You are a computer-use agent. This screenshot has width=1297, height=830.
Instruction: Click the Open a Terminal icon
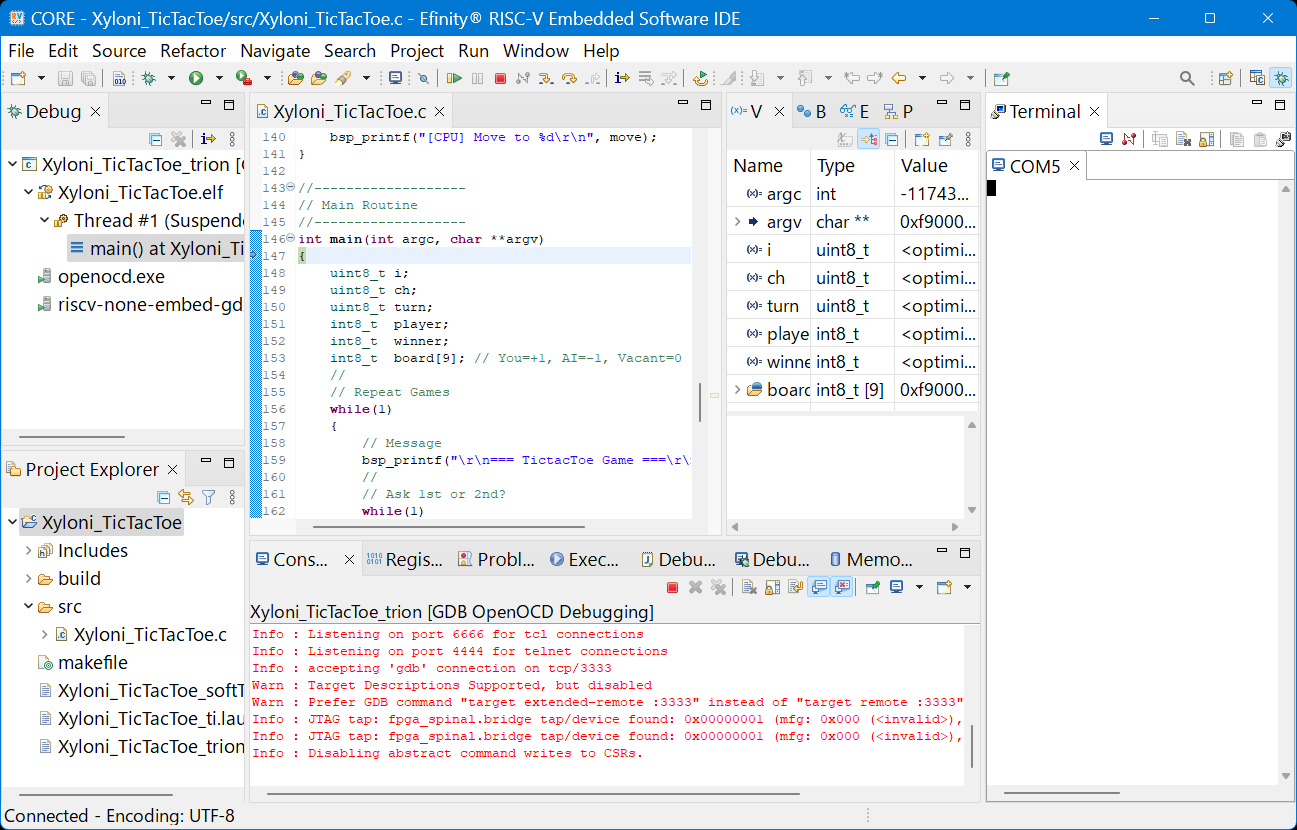click(x=1106, y=139)
